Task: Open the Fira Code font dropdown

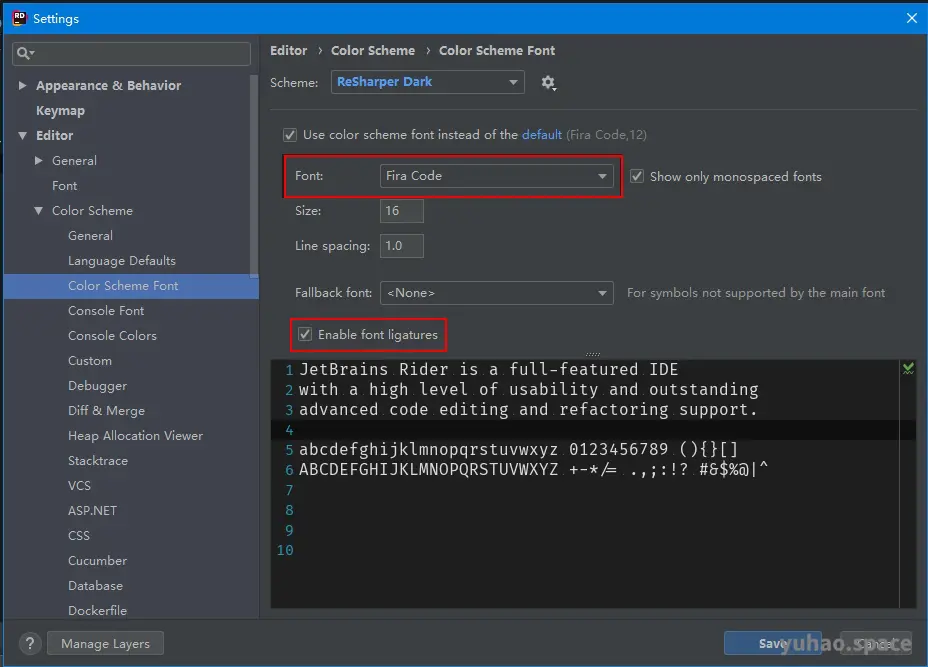Action: click(x=497, y=175)
